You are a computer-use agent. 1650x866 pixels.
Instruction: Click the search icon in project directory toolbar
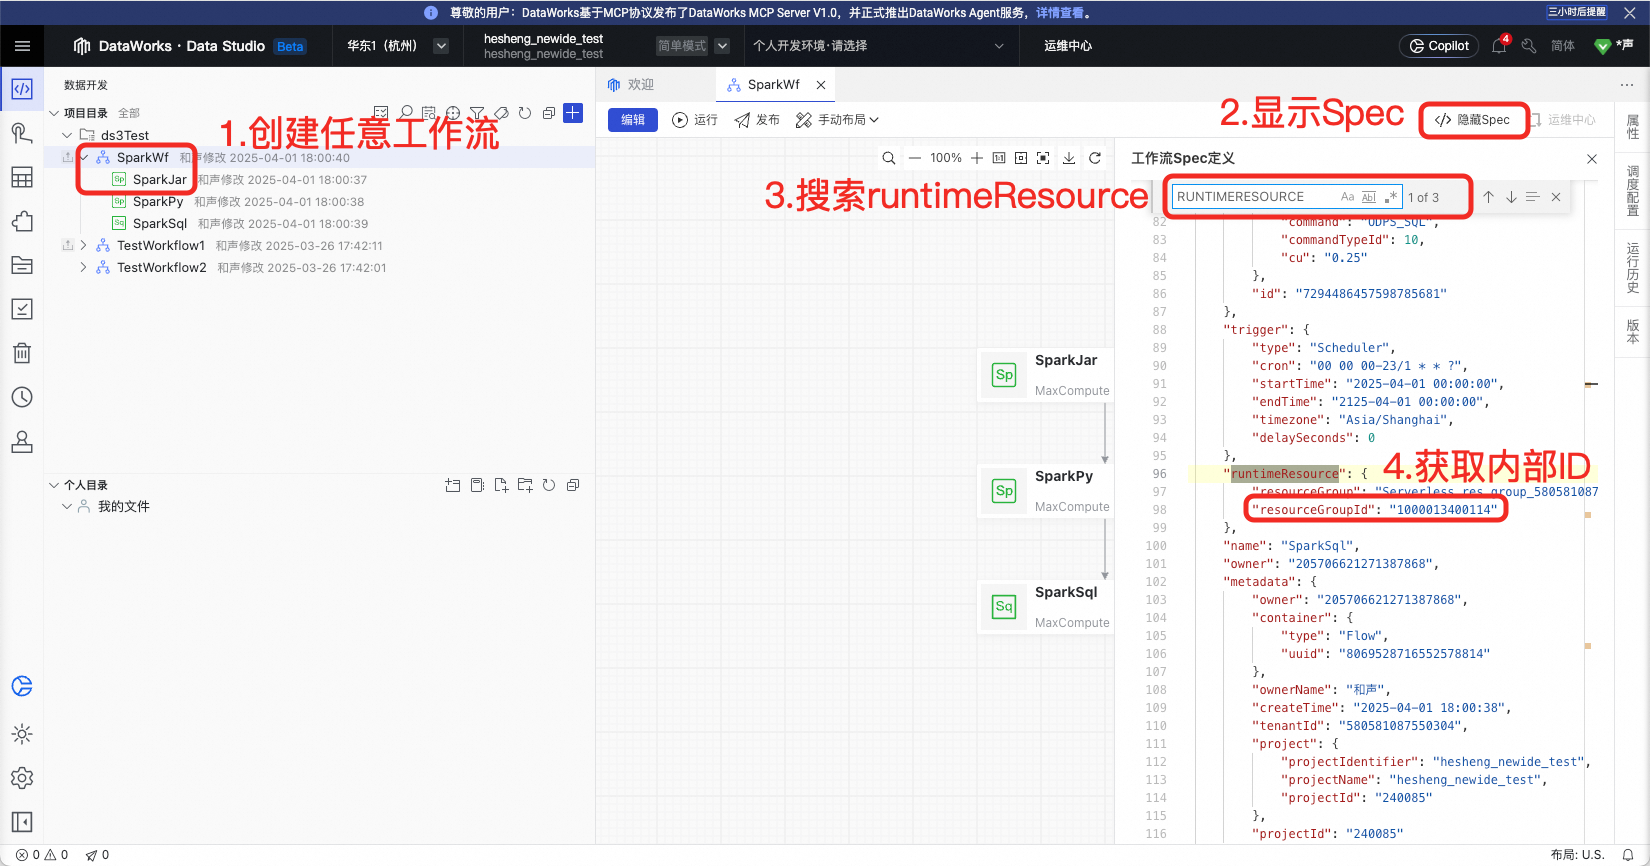pyautogui.click(x=406, y=113)
